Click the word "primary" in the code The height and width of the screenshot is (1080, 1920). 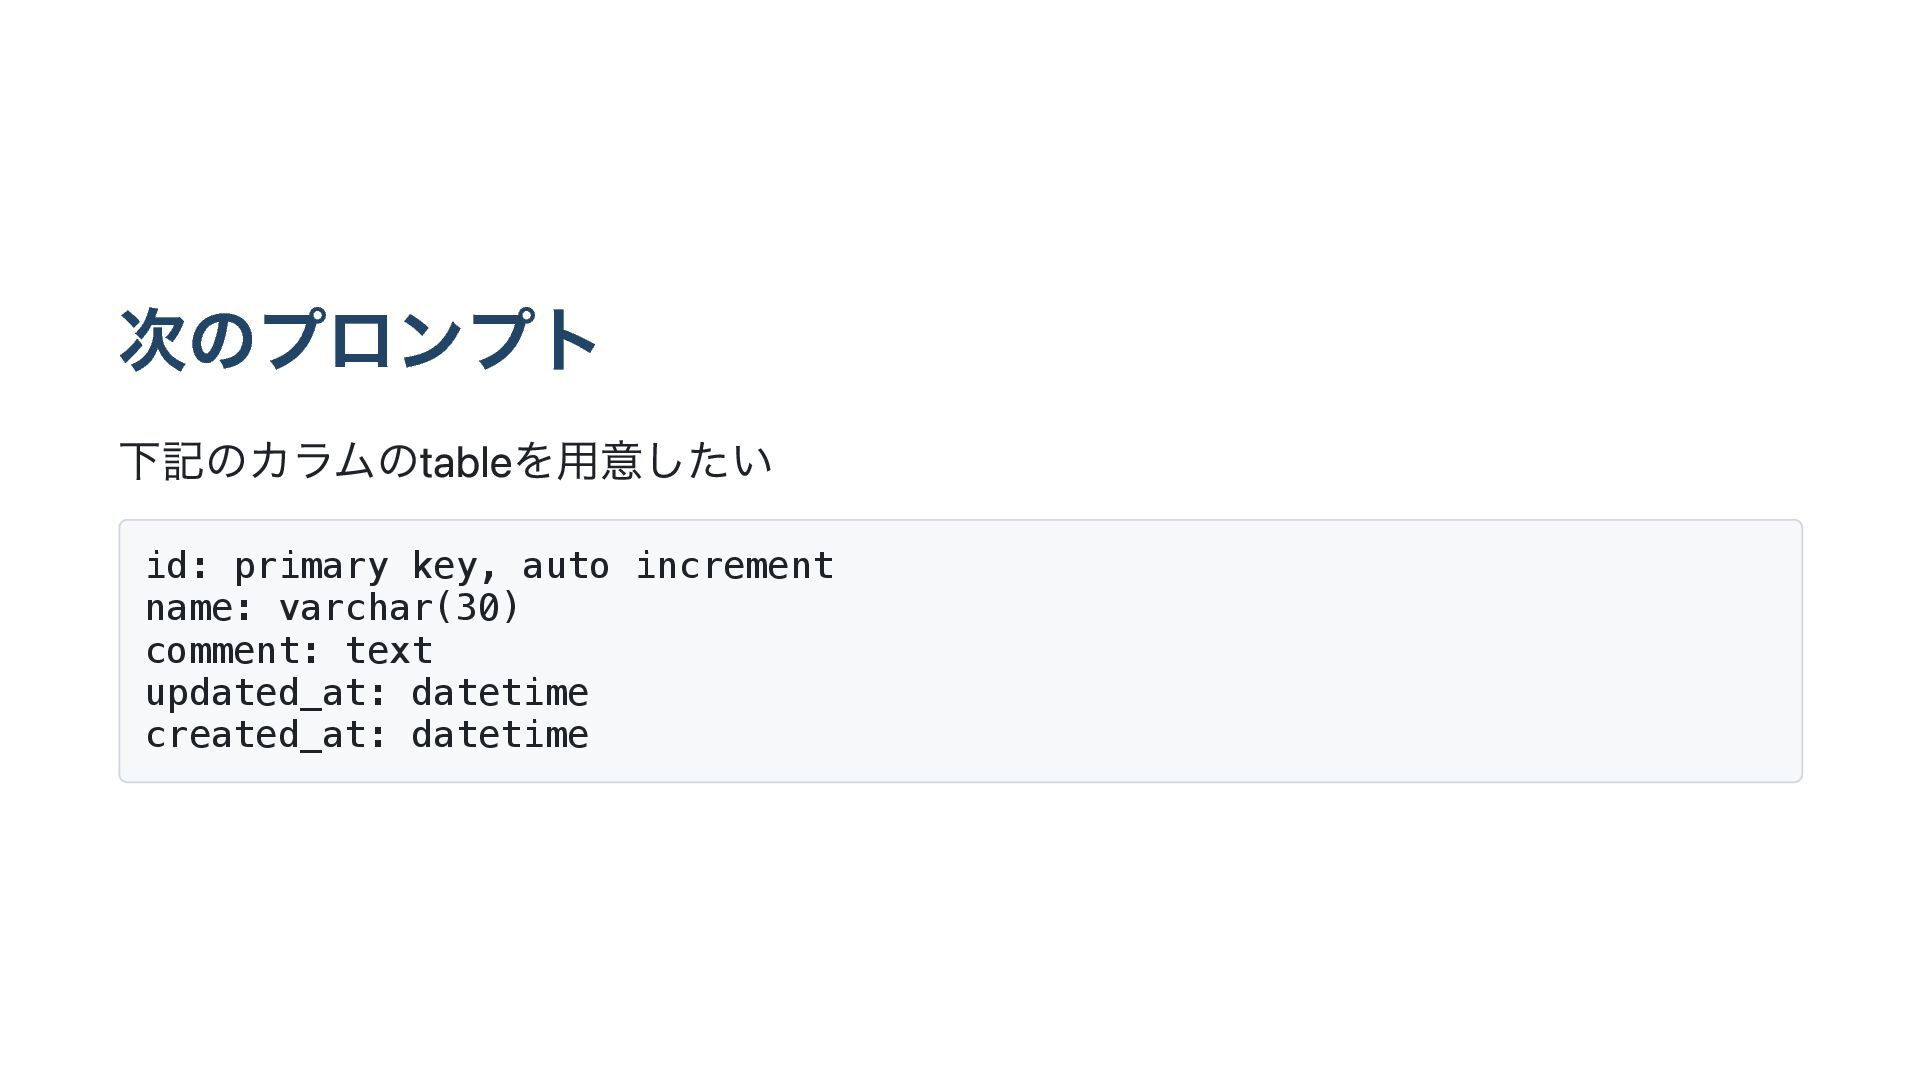311,567
